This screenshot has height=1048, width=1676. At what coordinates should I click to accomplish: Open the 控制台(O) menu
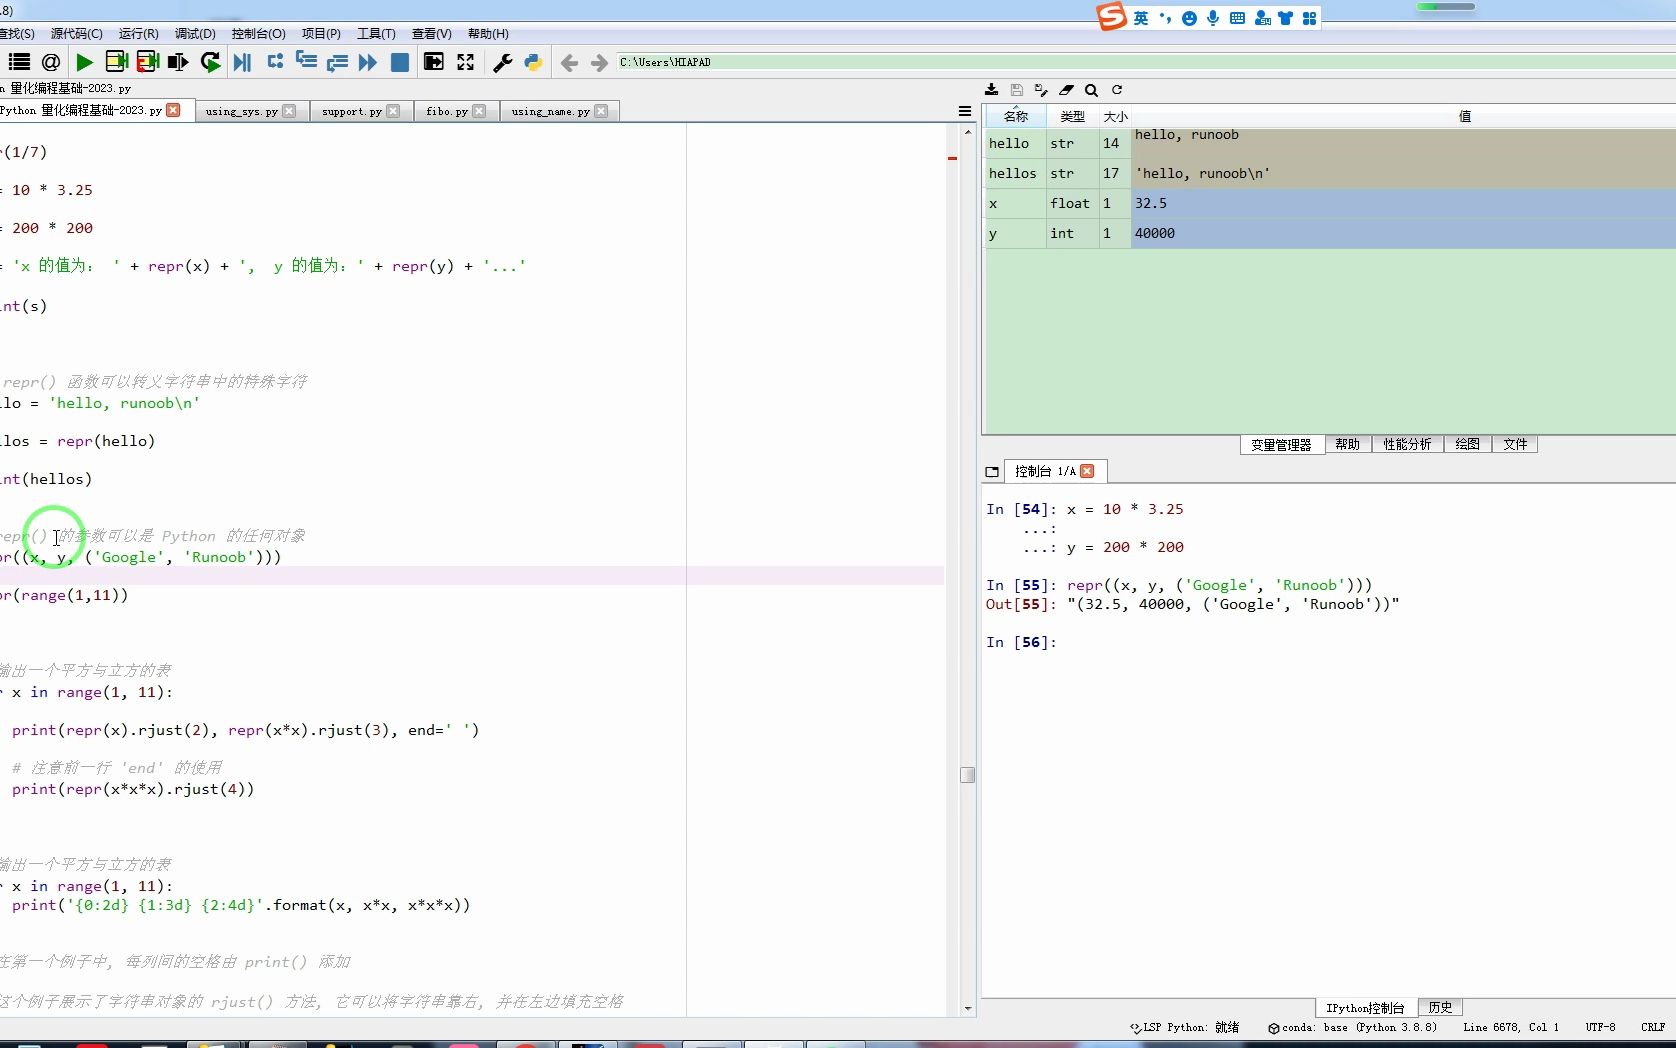(258, 34)
